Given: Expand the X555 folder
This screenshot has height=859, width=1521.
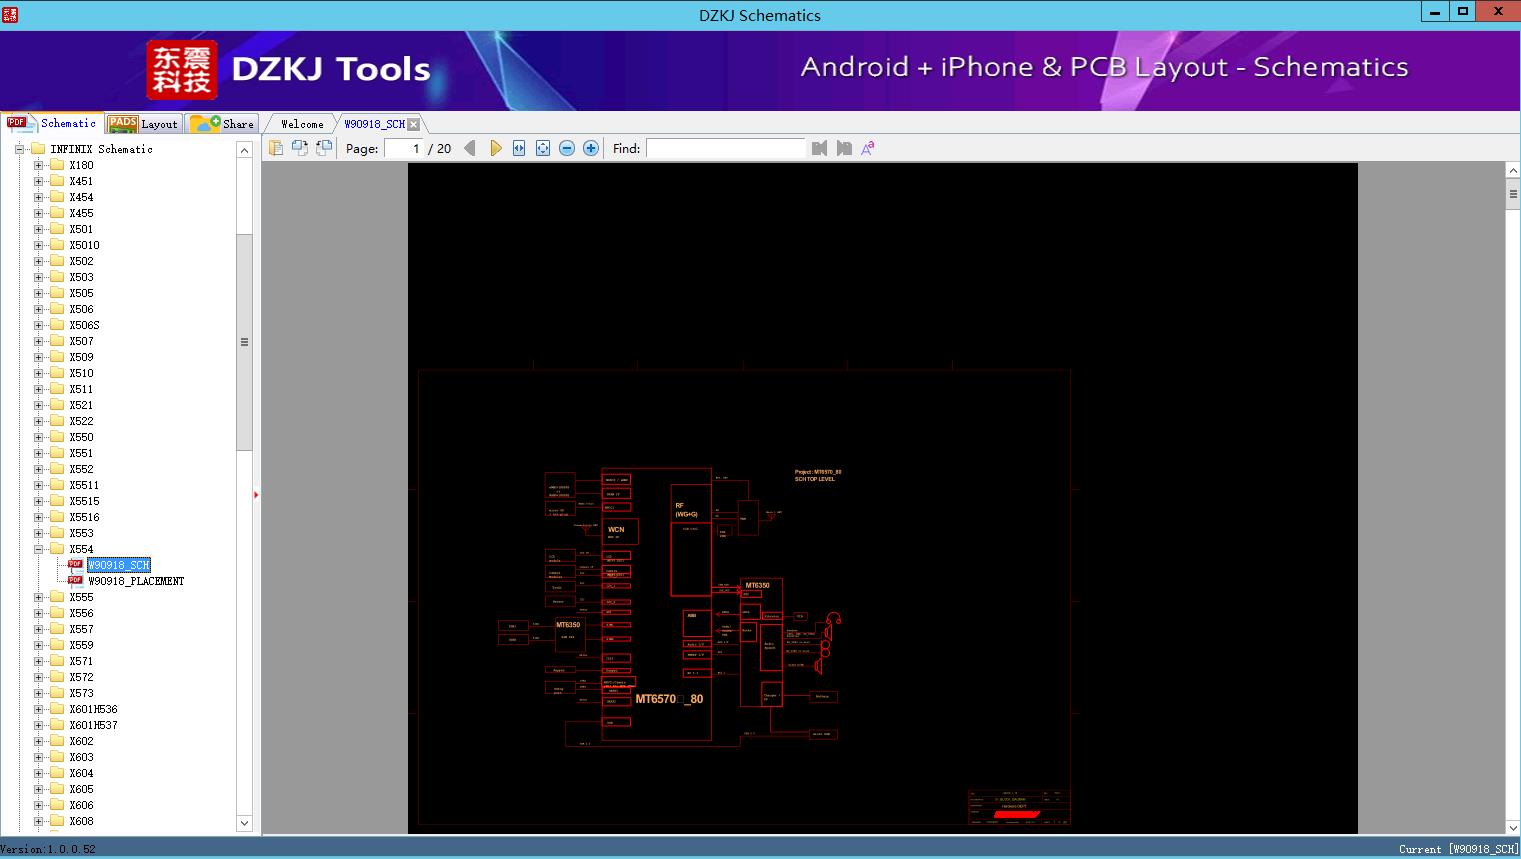Looking at the screenshot, I should click(x=38, y=597).
